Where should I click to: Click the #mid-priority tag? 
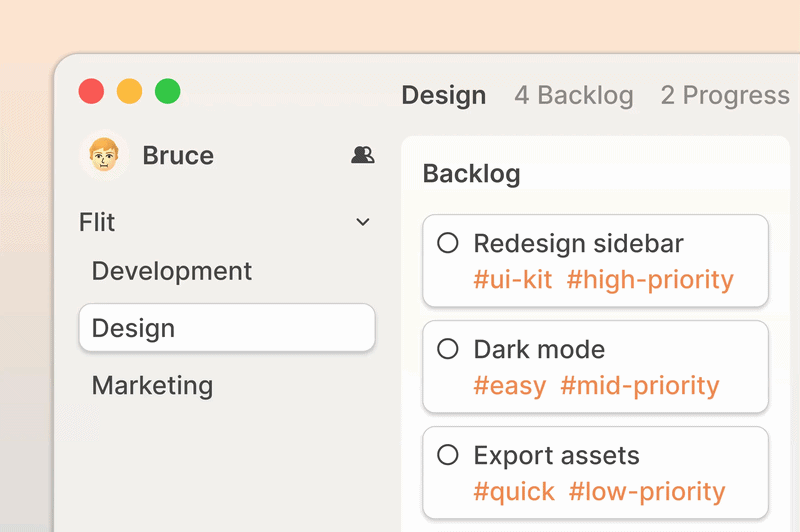tap(640, 386)
